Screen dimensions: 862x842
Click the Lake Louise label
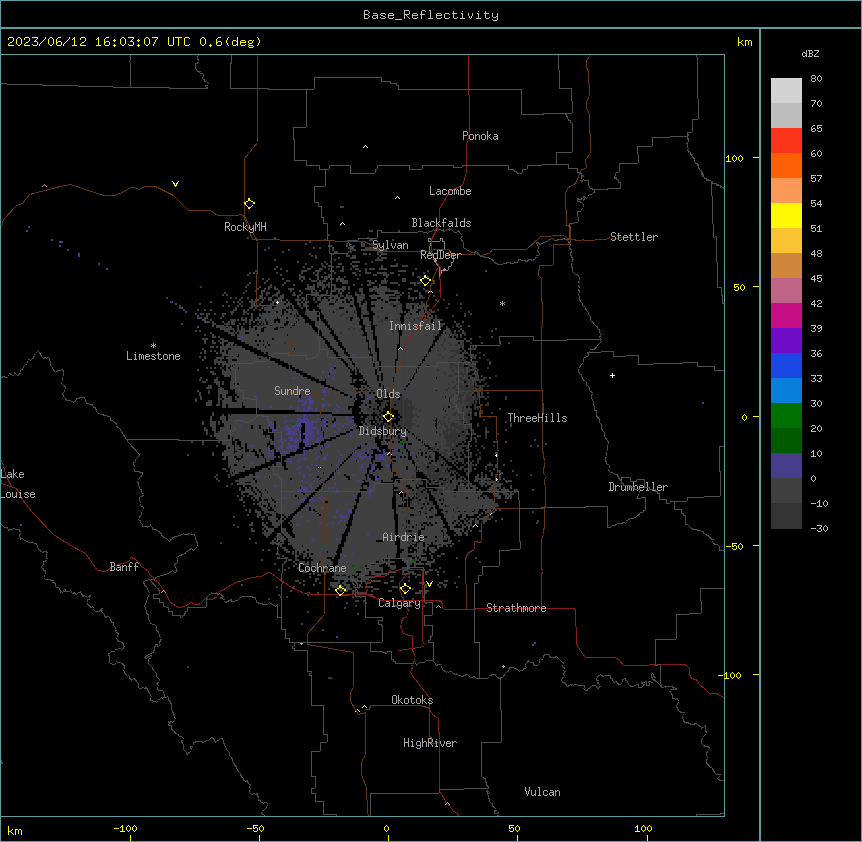18,484
